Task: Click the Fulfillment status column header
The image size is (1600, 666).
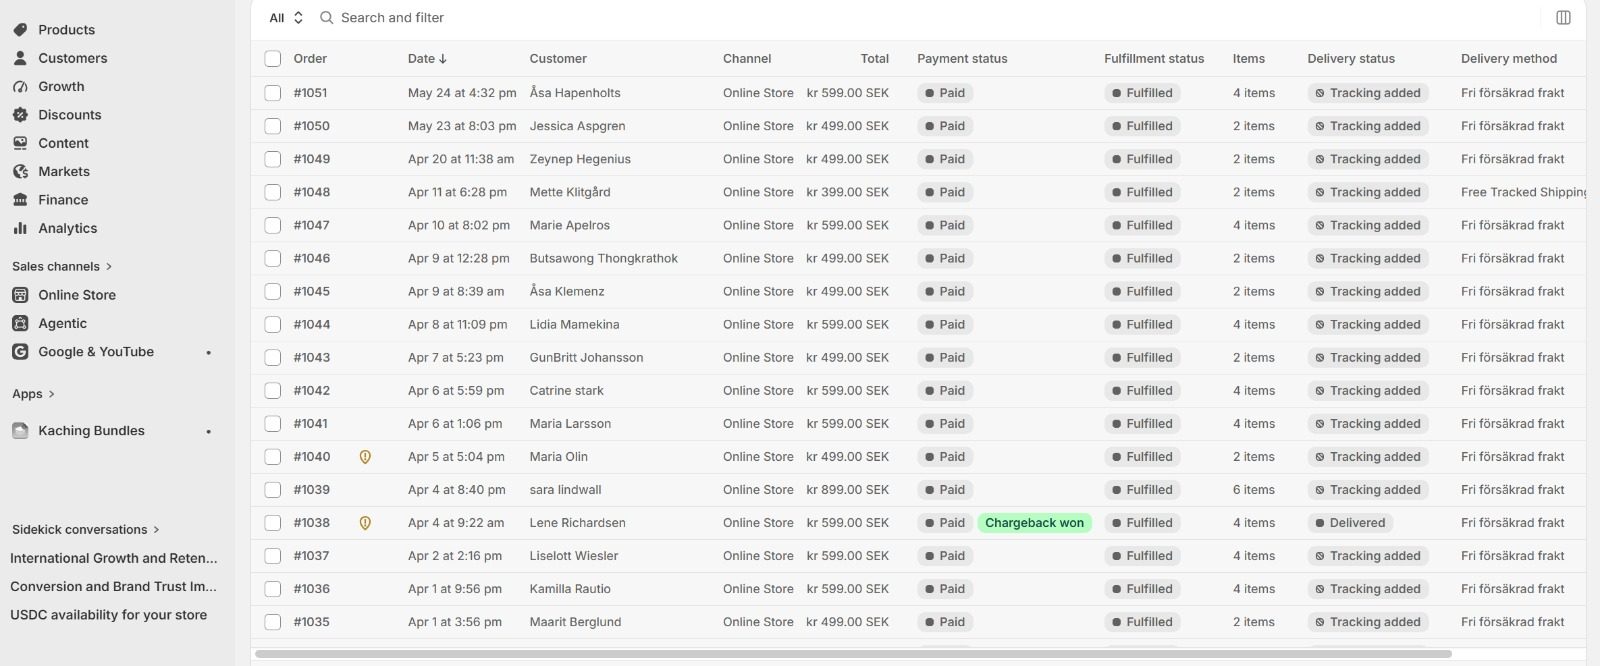Action: coord(1154,59)
